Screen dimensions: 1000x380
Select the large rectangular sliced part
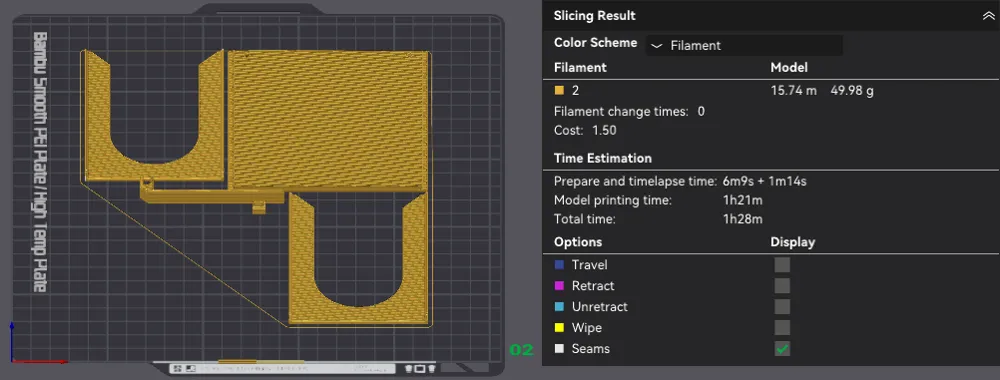[x=328, y=121]
